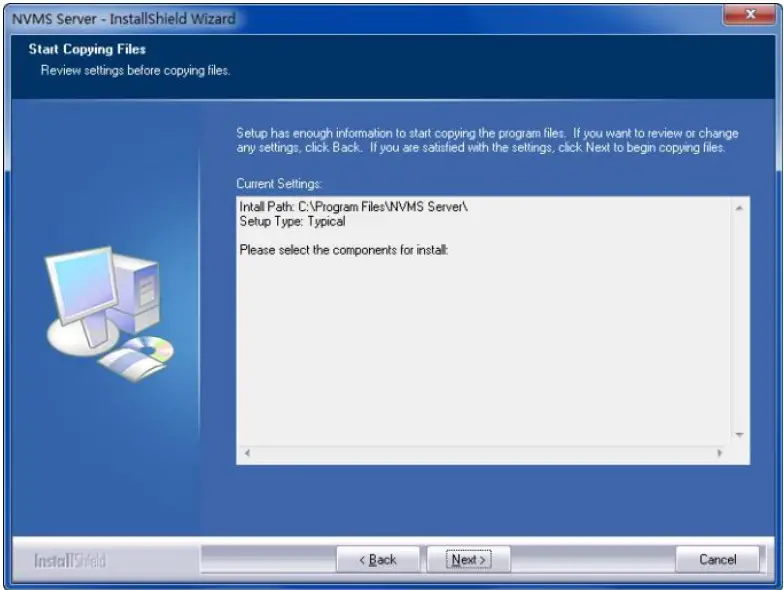Viewport: 784px width, 590px height.
Task: Click 'Please select the components for install' text
Action: click(344, 250)
